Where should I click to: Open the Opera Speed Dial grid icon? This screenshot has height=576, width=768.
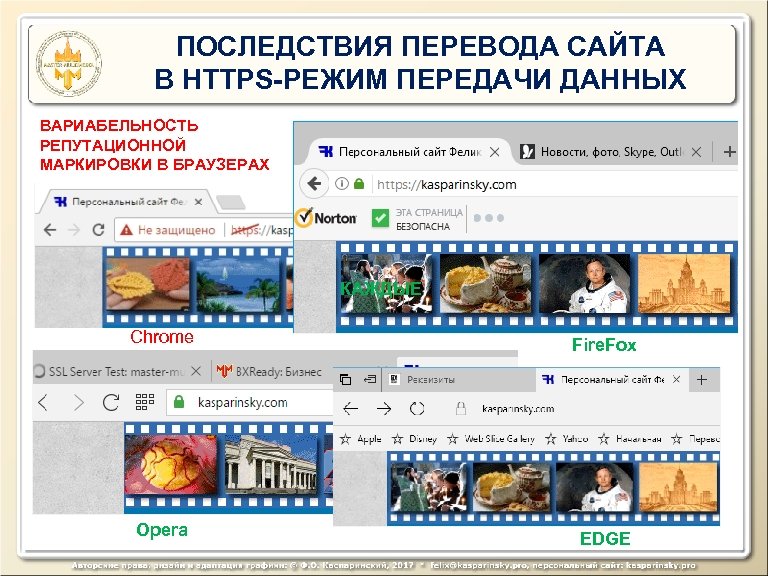point(145,402)
